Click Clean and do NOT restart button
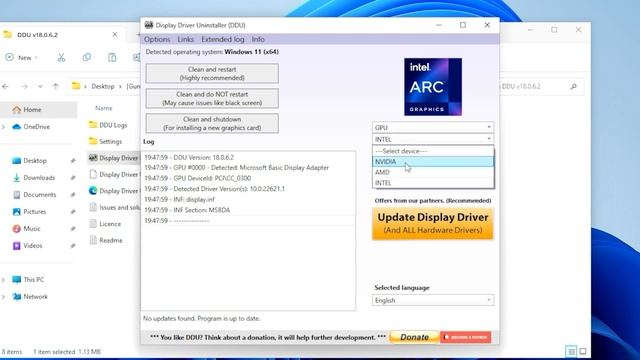 tap(212, 98)
